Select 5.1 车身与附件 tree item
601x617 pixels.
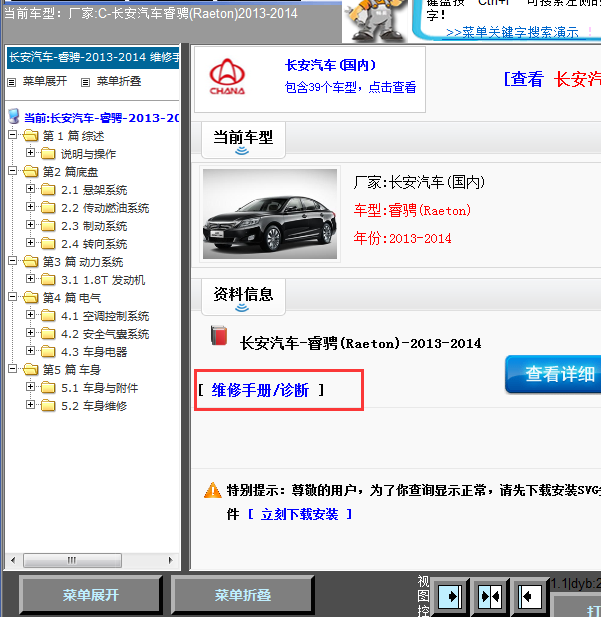coord(100,388)
